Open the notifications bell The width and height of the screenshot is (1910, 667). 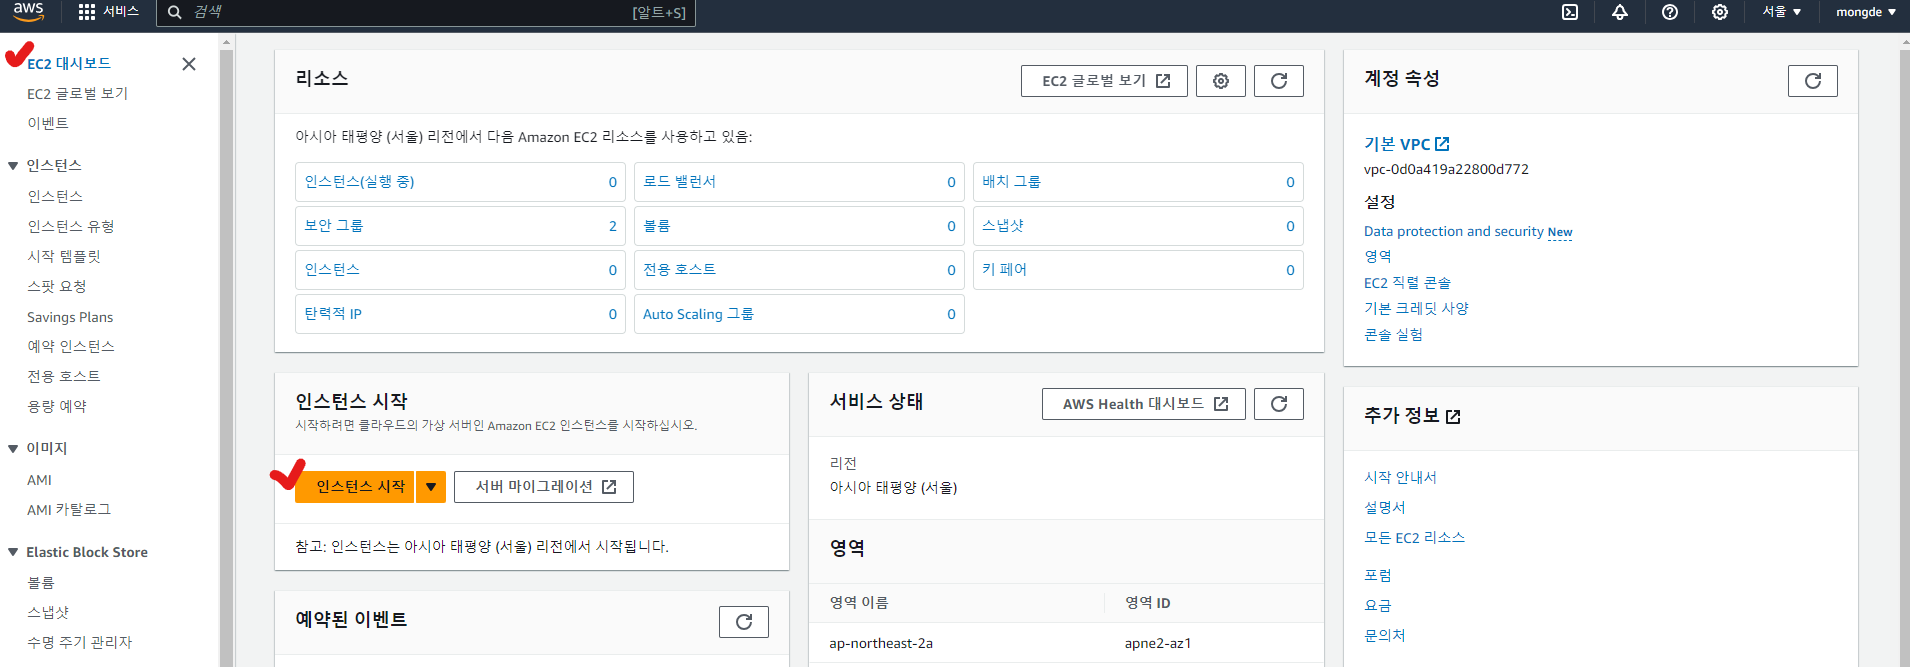click(x=1620, y=12)
